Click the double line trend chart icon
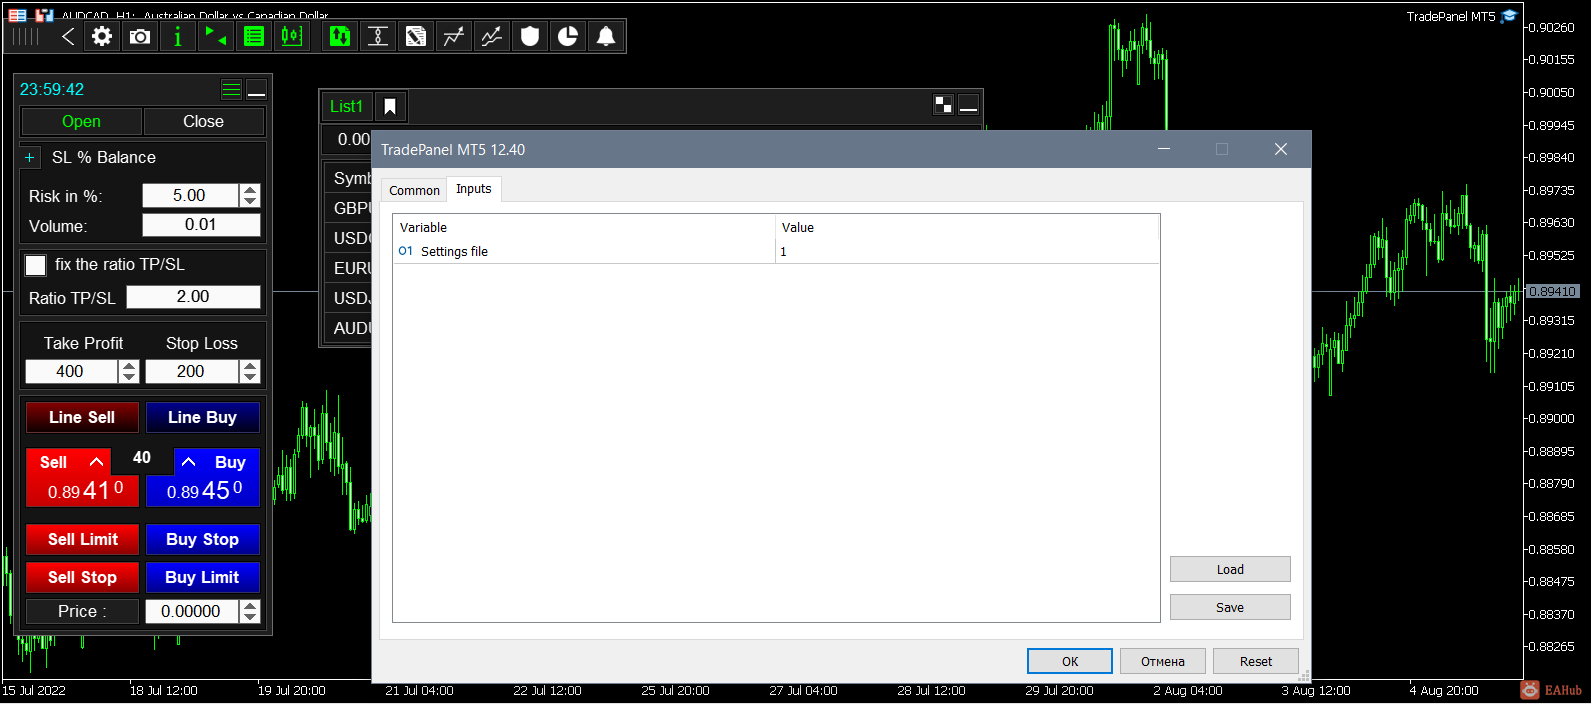Viewport: 1591px width, 705px height. [492, 37]
